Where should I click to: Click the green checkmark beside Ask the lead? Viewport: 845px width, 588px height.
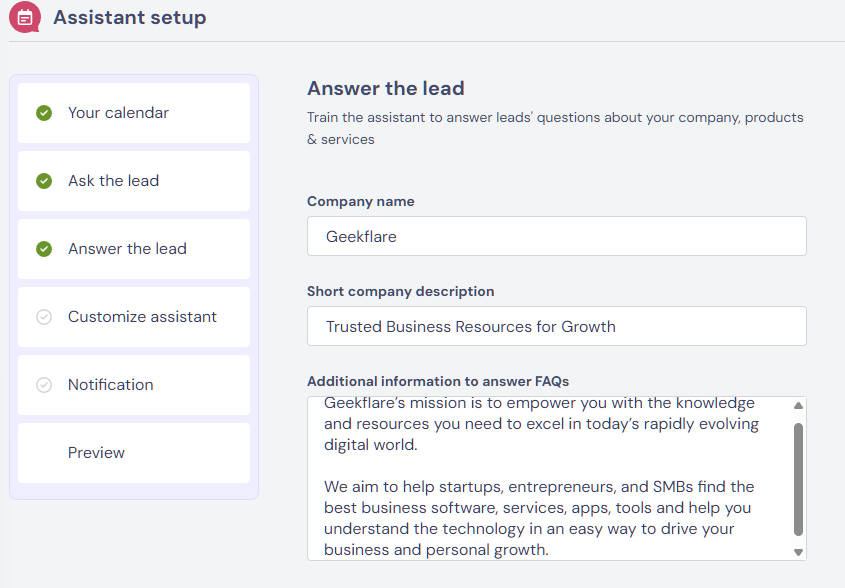(x=44, y=181)
